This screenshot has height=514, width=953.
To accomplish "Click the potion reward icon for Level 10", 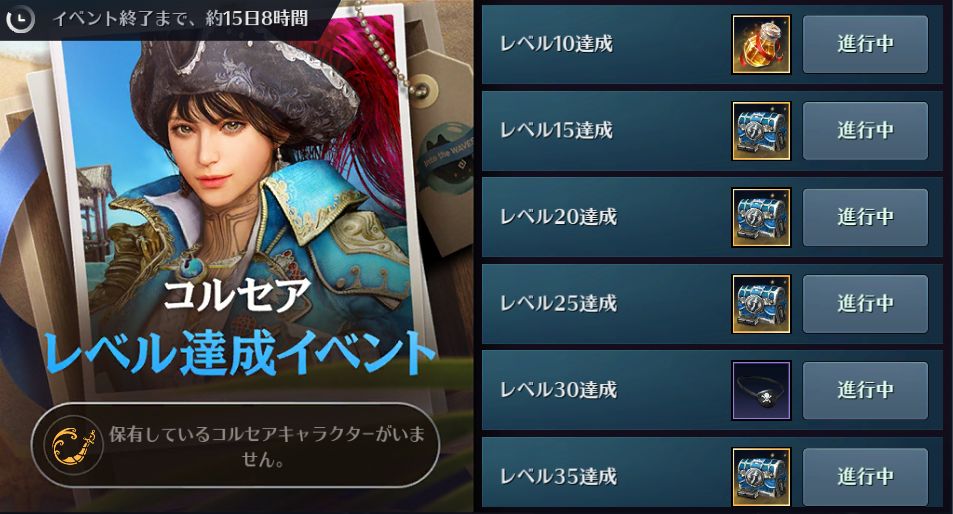I will 761,44.
